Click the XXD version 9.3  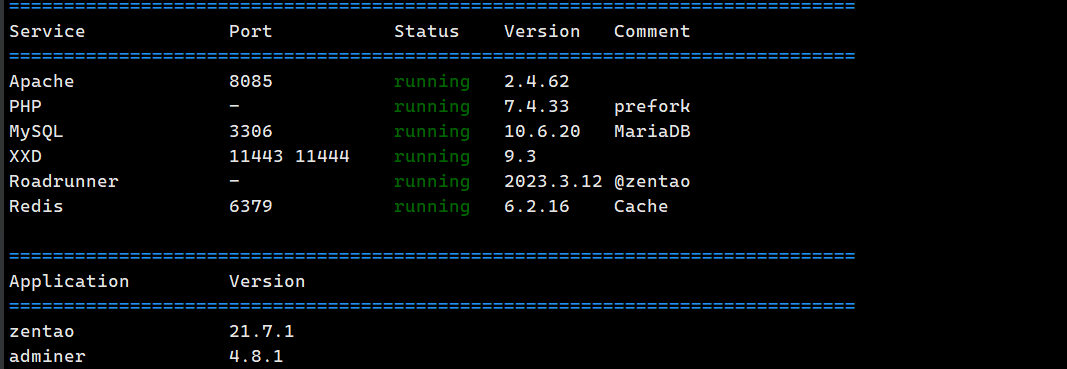[520, 157]
